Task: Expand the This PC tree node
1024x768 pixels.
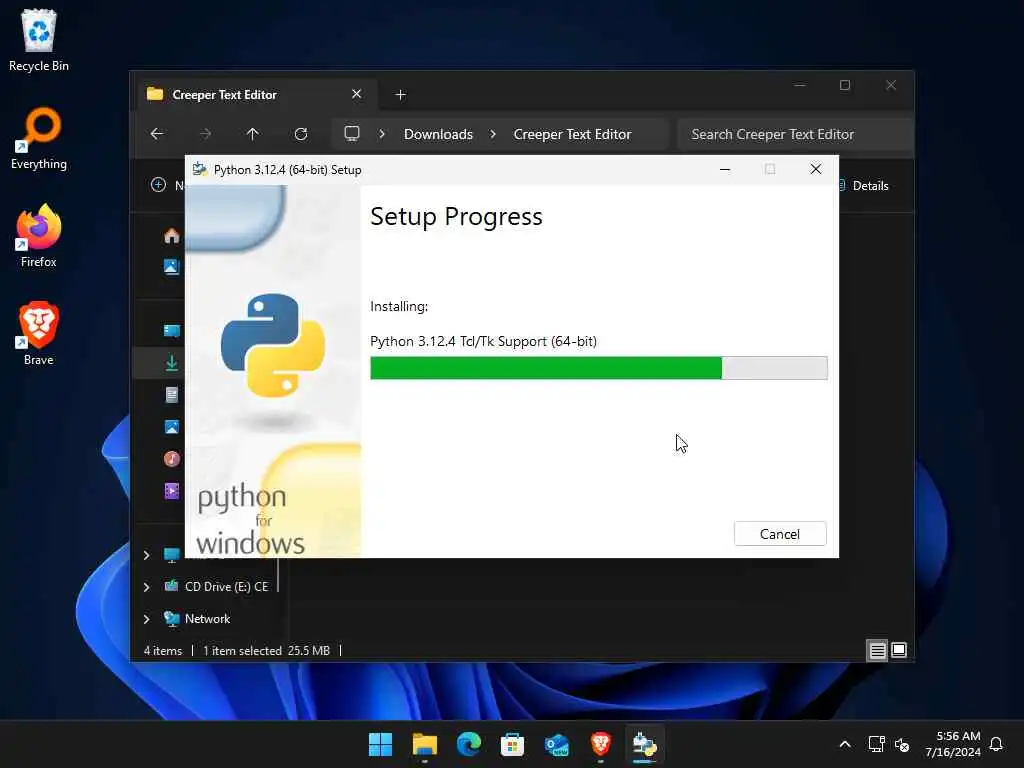Action: click(x=146, y=555)
